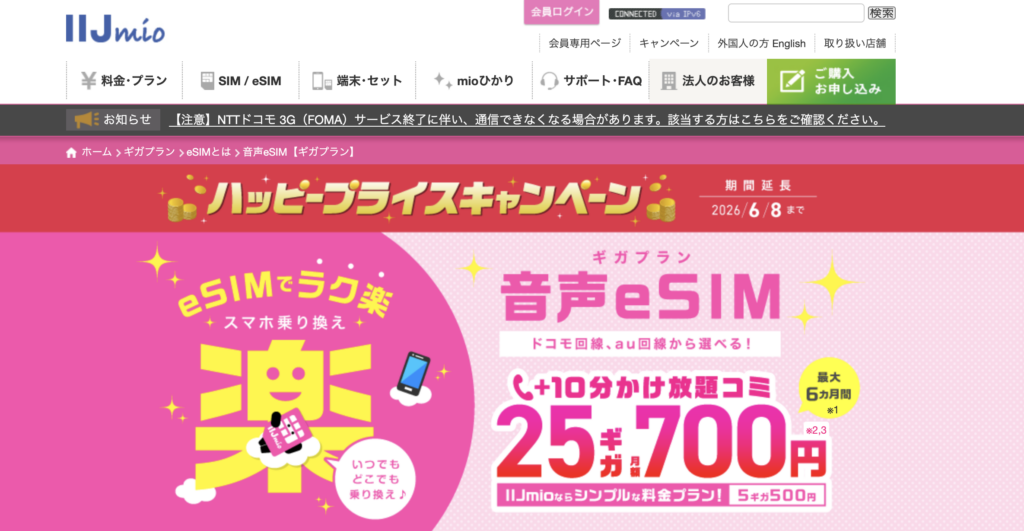
Task: Open the キャンペーン top menu link
Action: coord(669,43)
